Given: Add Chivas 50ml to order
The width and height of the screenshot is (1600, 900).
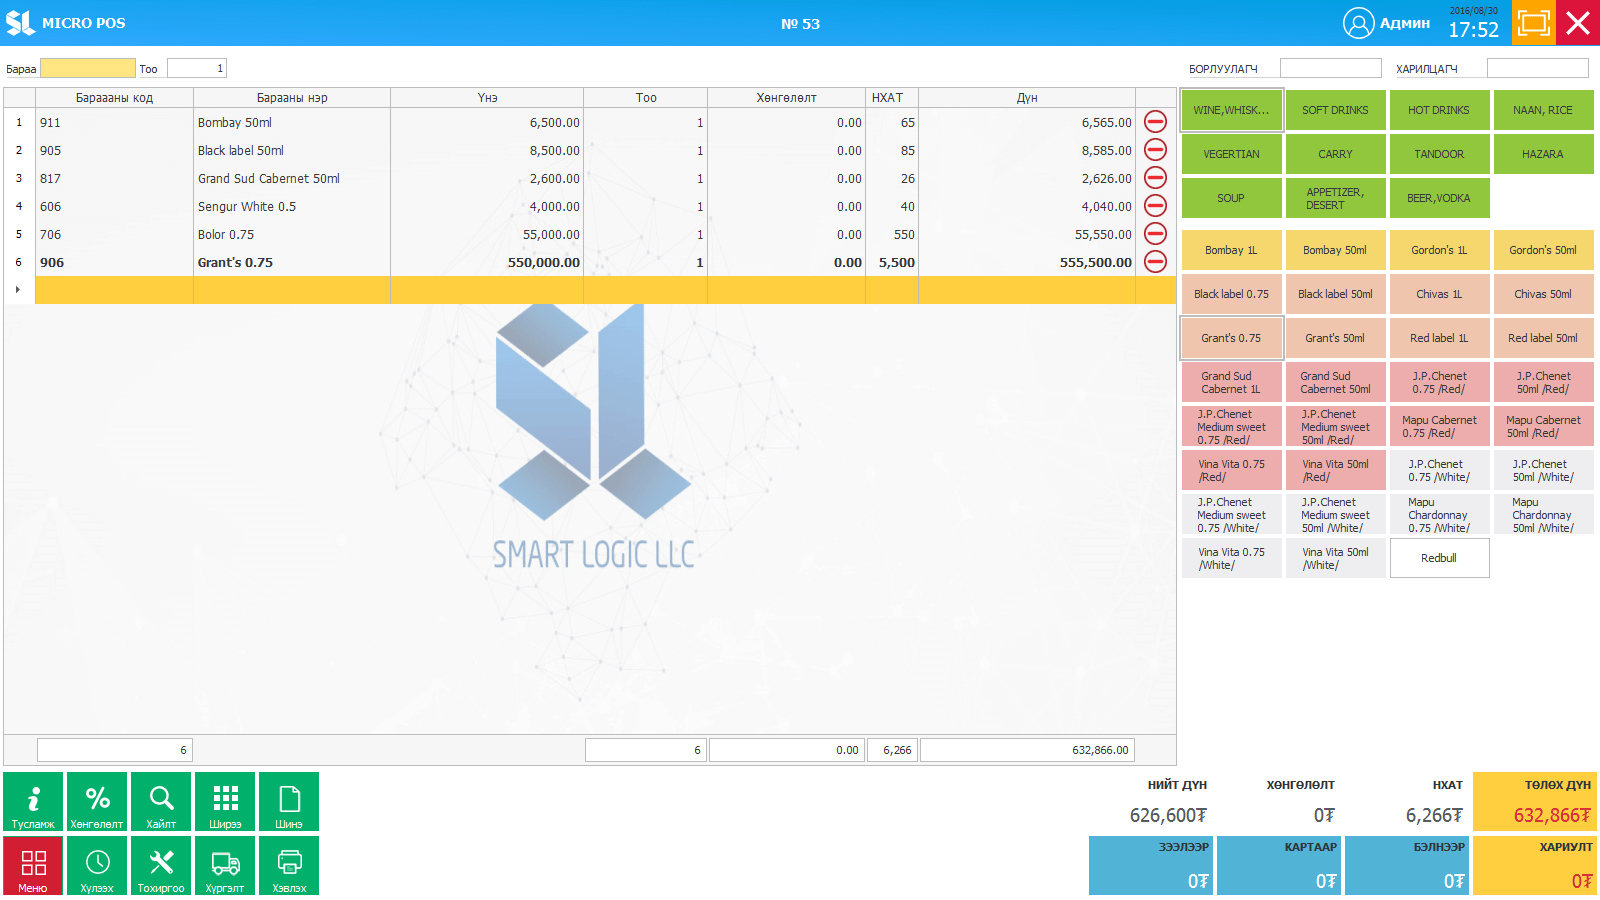Looking at the screenshot, I should click(1543, 294).
